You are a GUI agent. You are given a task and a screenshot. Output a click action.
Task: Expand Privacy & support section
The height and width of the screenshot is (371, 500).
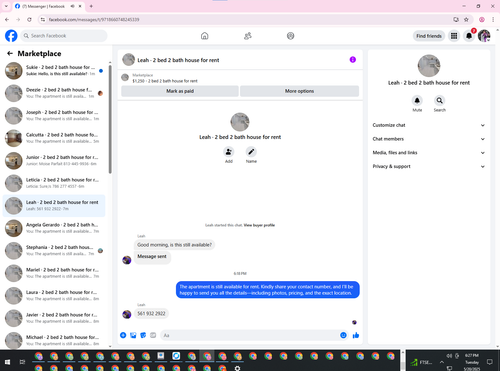429,166
